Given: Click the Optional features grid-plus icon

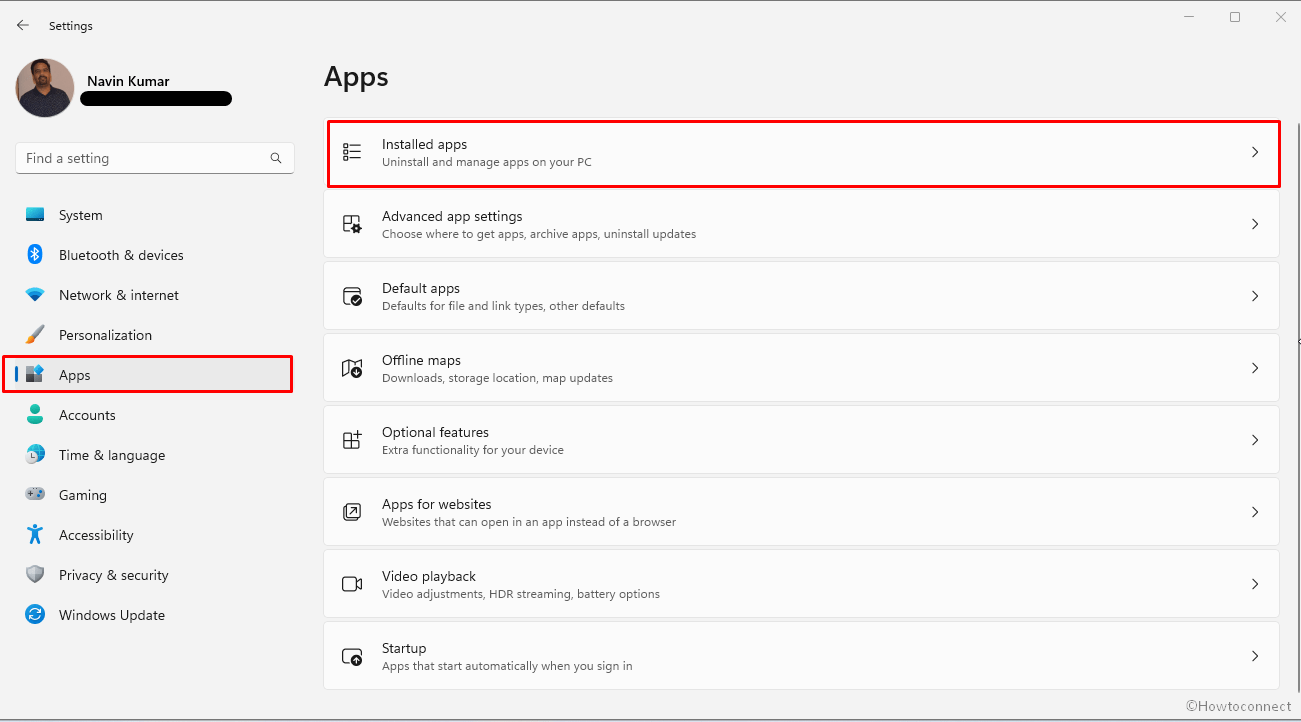Looking at the screenshot, I should pyautogui.click(x=352, y=440).
